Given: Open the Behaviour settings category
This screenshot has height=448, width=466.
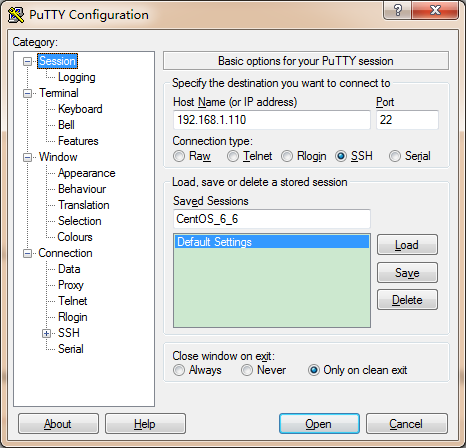Looking at the screenshot, I should click(x=82, y=189).
